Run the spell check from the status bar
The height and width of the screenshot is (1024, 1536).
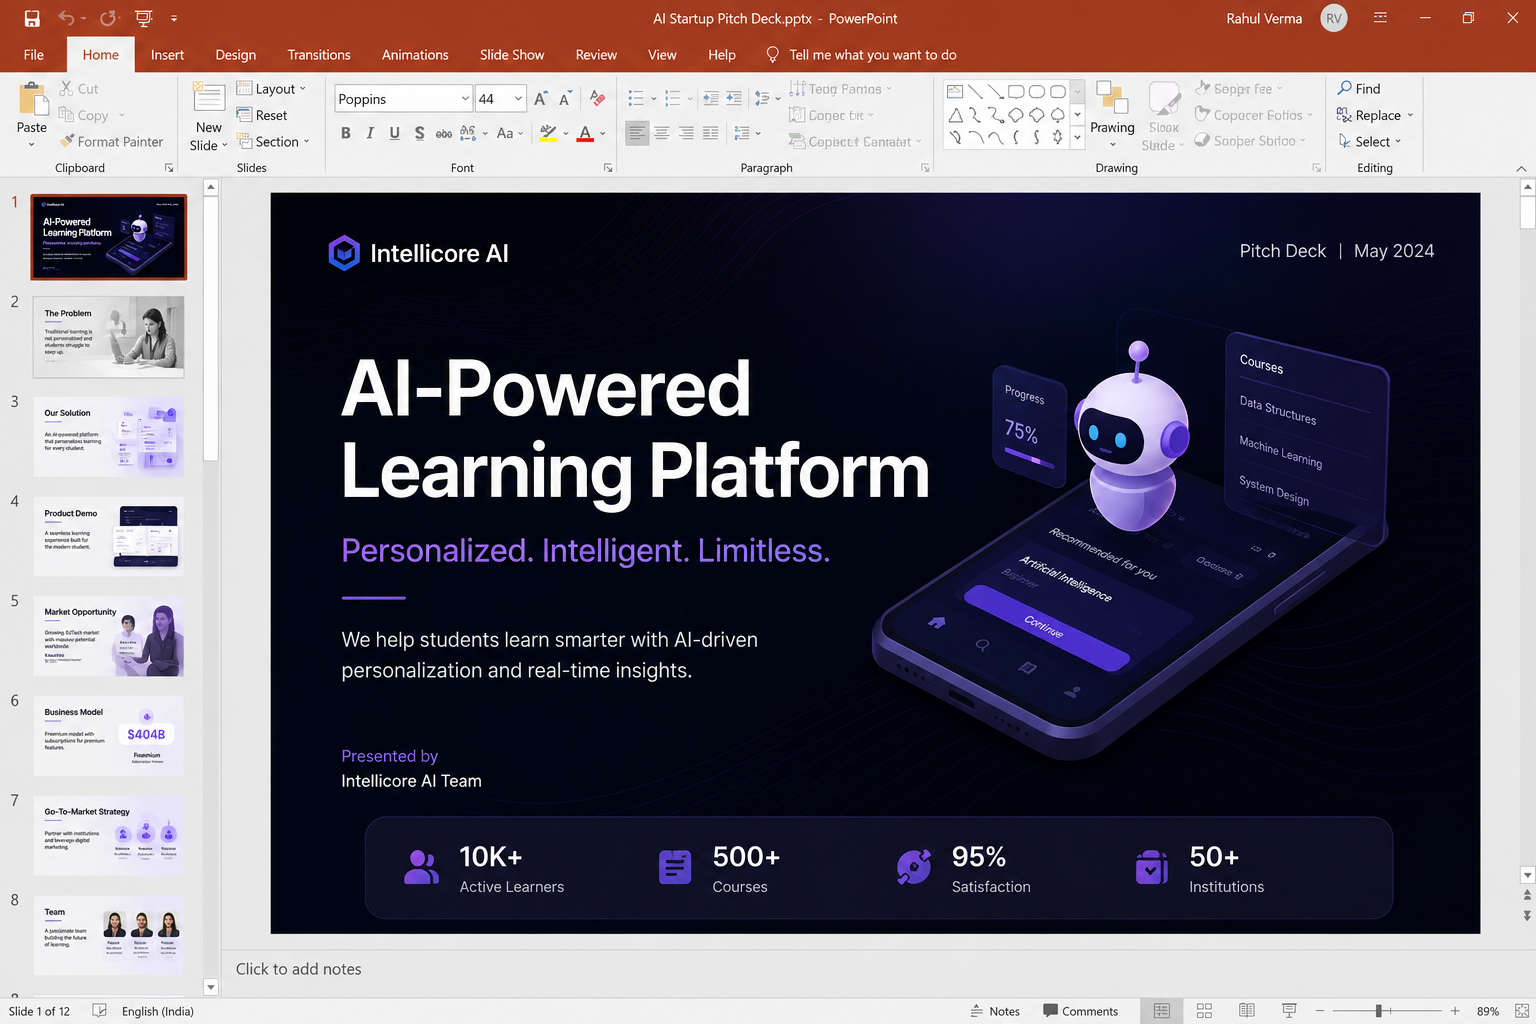(x=100, y=1011)
